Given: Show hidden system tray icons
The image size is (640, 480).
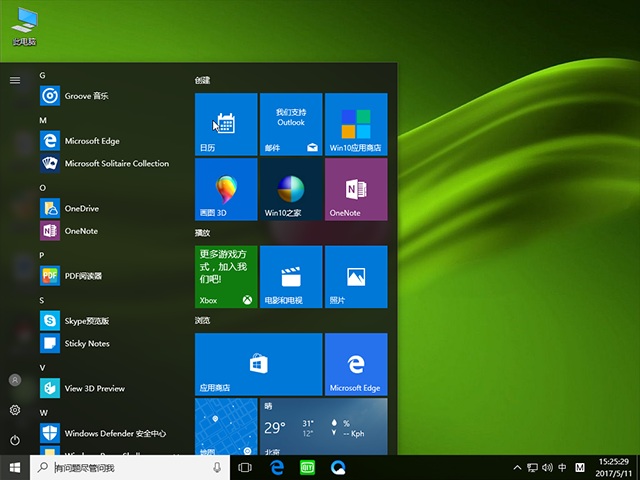Looking at the screenshot, I should pyautogui.click(x=517, y=467).
